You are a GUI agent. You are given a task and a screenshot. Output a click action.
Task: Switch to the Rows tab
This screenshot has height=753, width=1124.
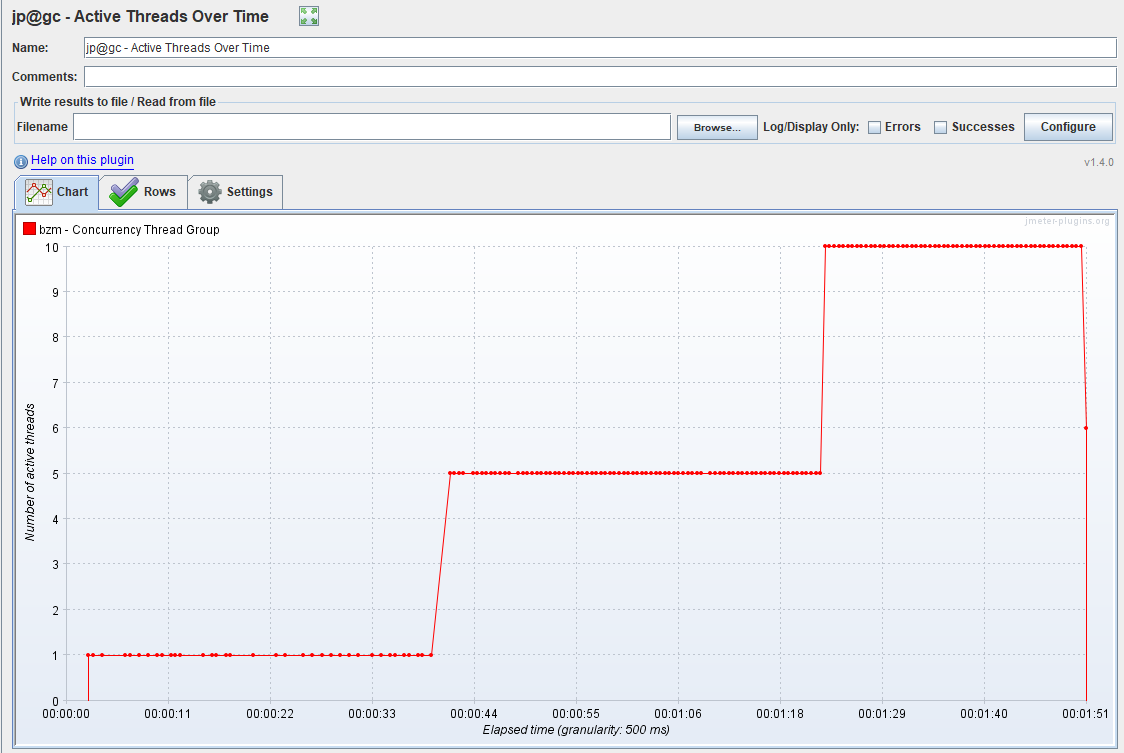(x=143, y=192)
